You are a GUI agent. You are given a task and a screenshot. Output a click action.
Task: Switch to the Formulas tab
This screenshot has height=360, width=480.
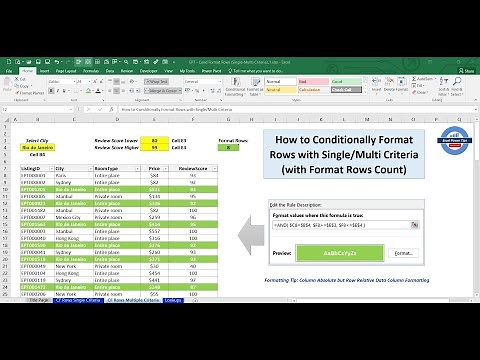click(91, 71)
